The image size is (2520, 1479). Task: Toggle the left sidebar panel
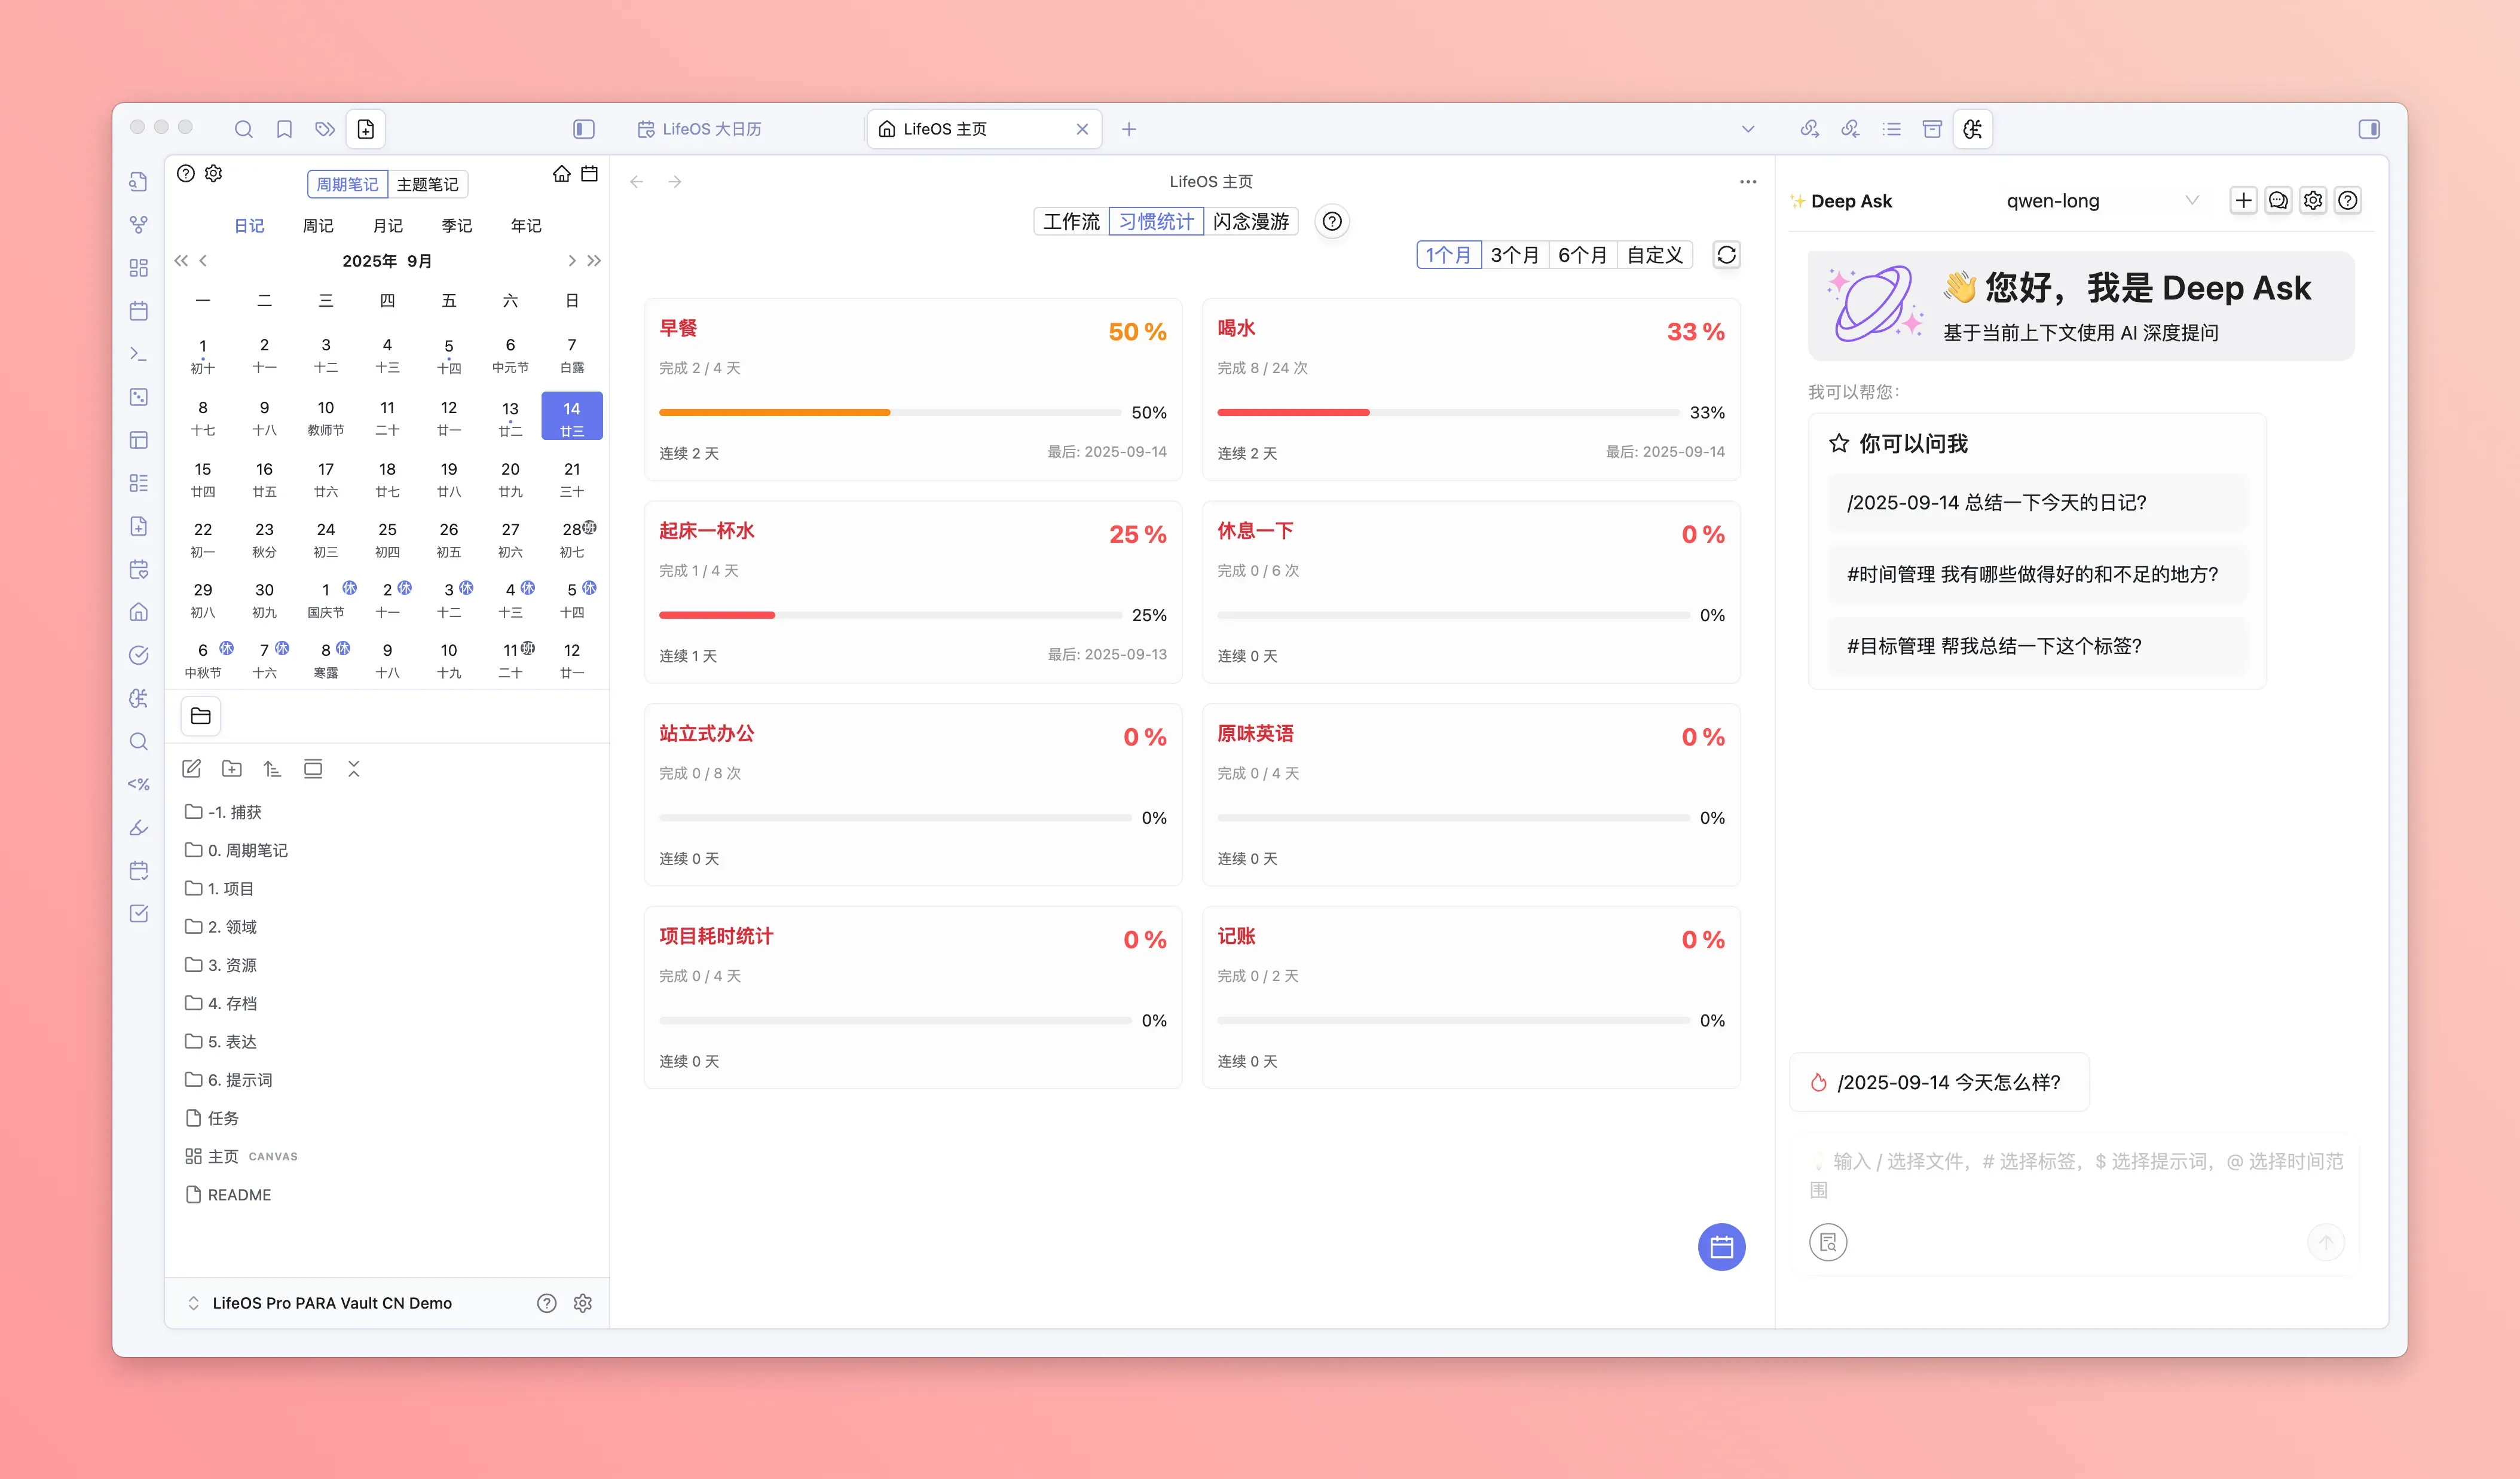[583, 129]
